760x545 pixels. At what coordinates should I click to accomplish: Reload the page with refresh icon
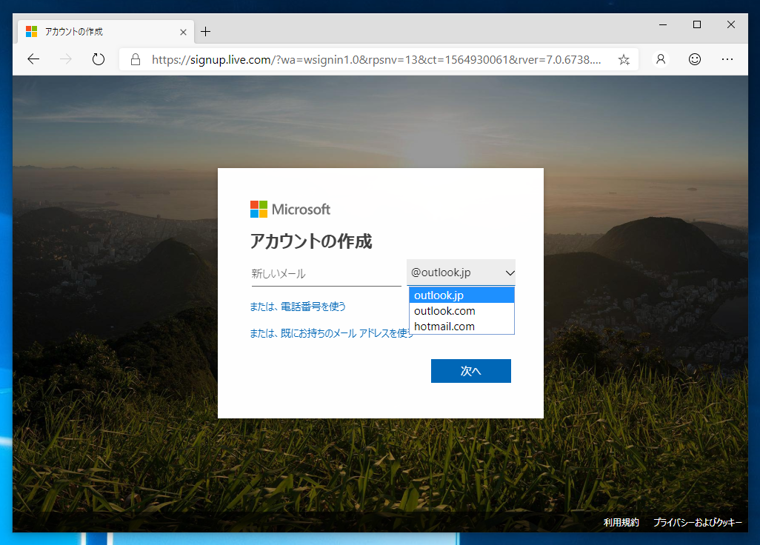point(98,59)
